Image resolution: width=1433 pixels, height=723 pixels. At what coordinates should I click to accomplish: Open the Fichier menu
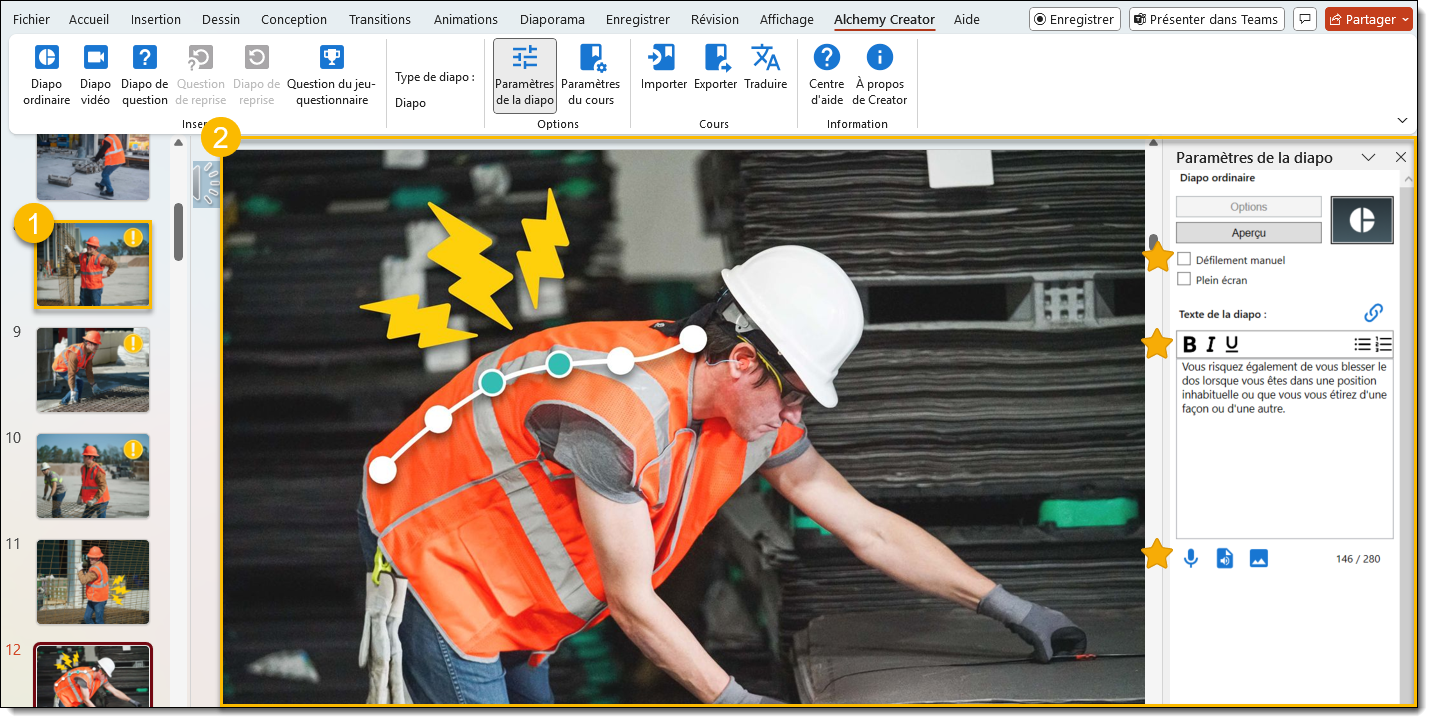point(31,19)
